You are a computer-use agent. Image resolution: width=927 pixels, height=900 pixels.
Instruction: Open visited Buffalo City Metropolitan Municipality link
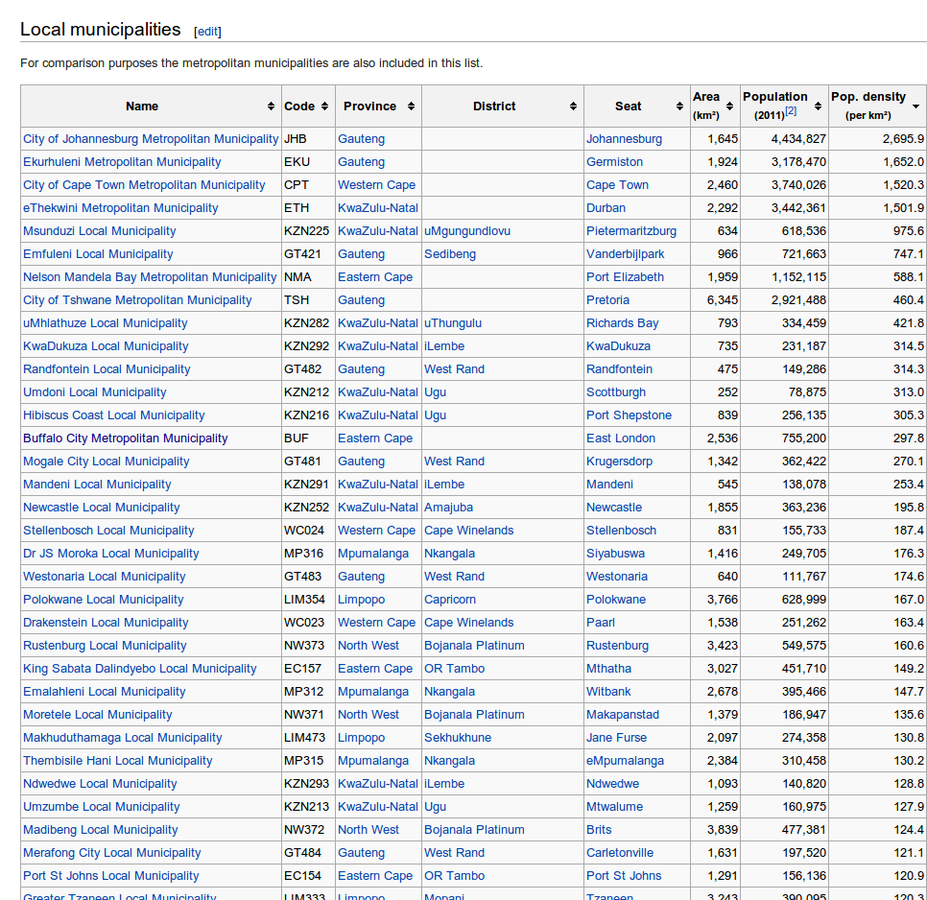click(x=125, y=439)
